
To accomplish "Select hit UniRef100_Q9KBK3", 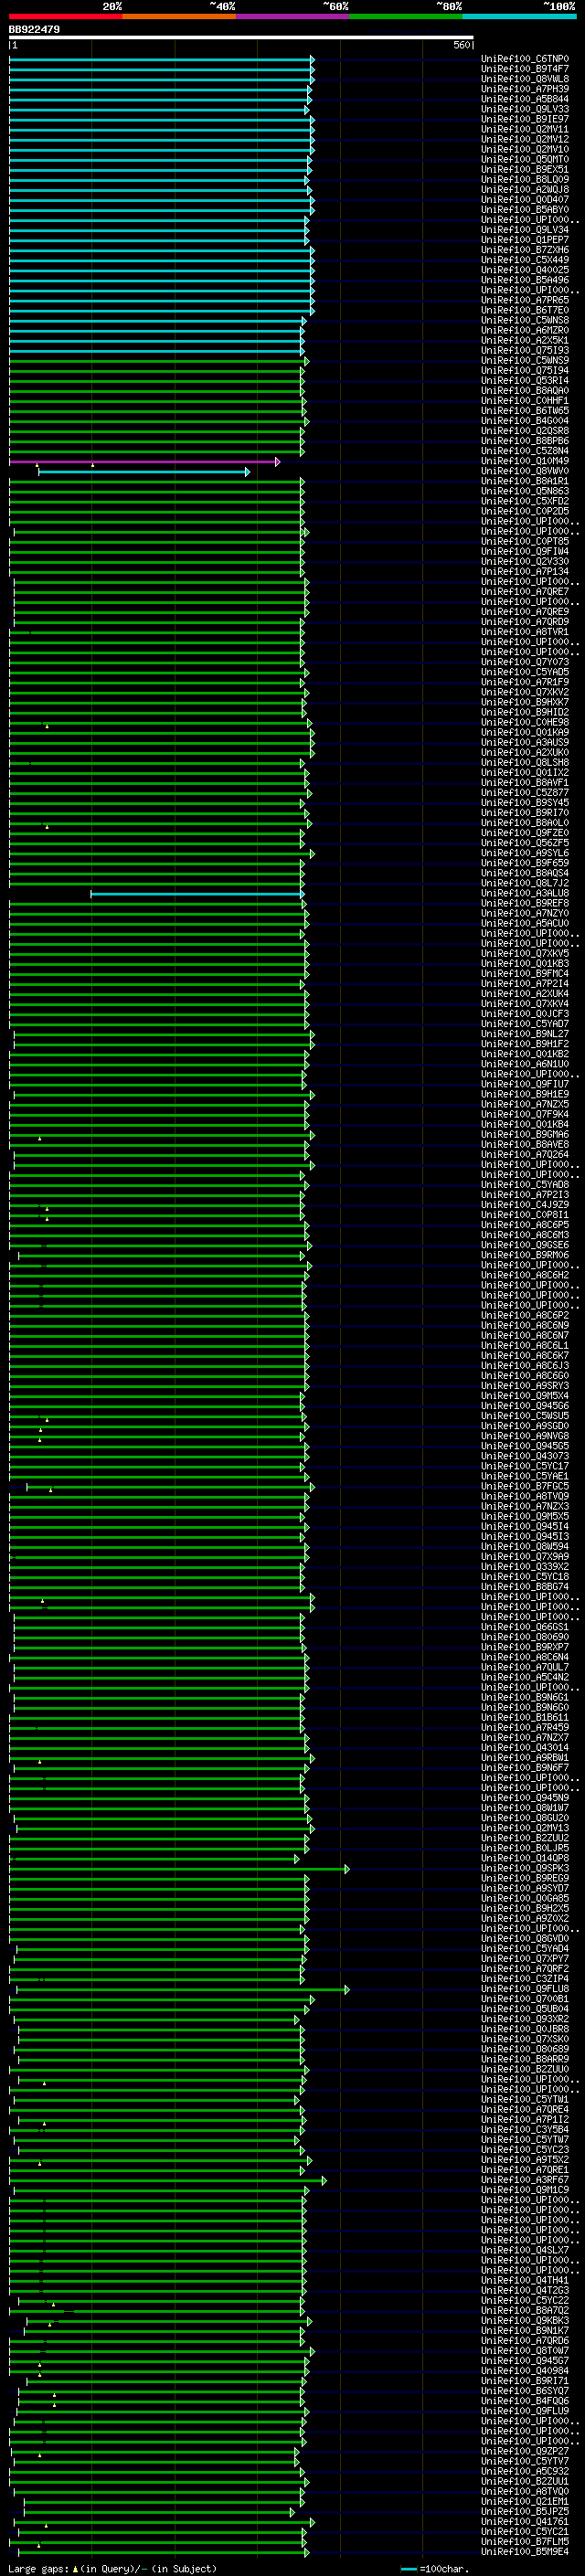I will 525,2320.
